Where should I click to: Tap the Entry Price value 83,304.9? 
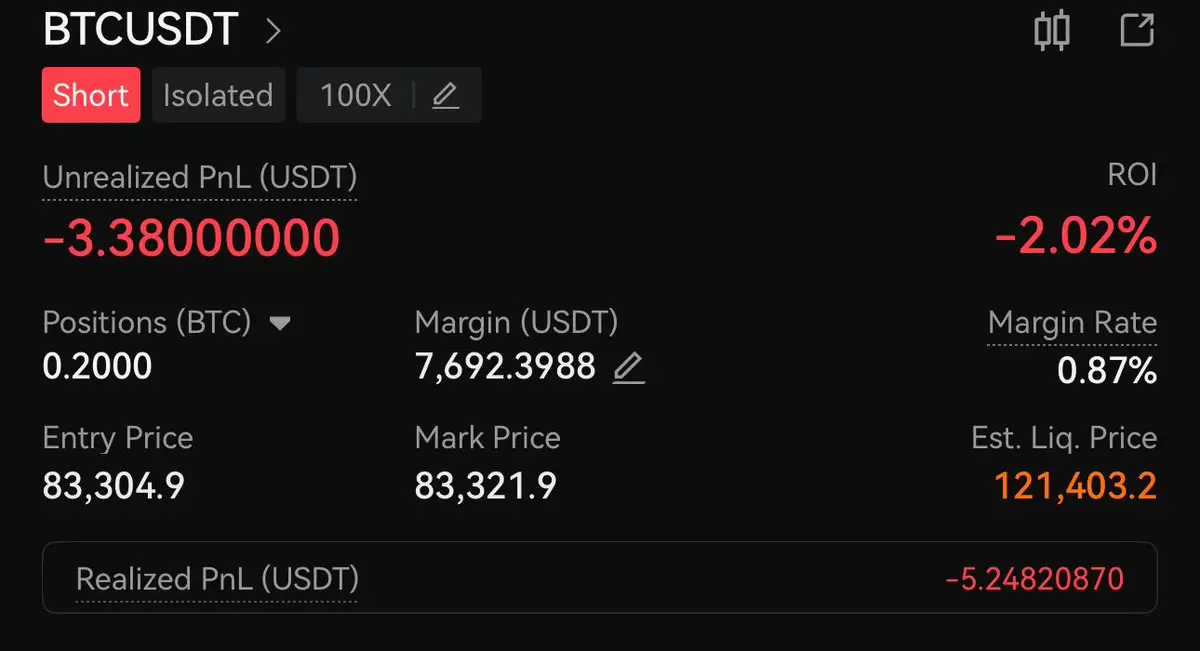pos(113,486)
